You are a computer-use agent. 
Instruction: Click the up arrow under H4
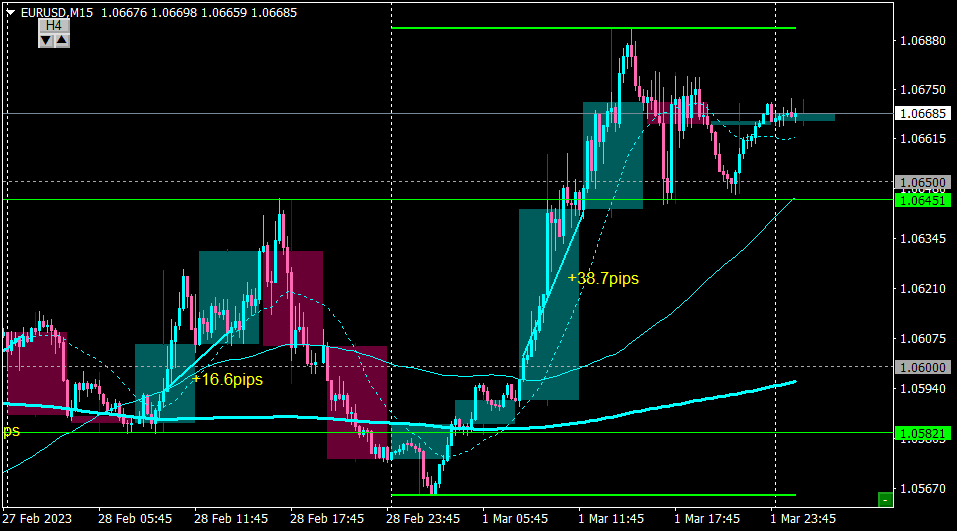point(62,40)
